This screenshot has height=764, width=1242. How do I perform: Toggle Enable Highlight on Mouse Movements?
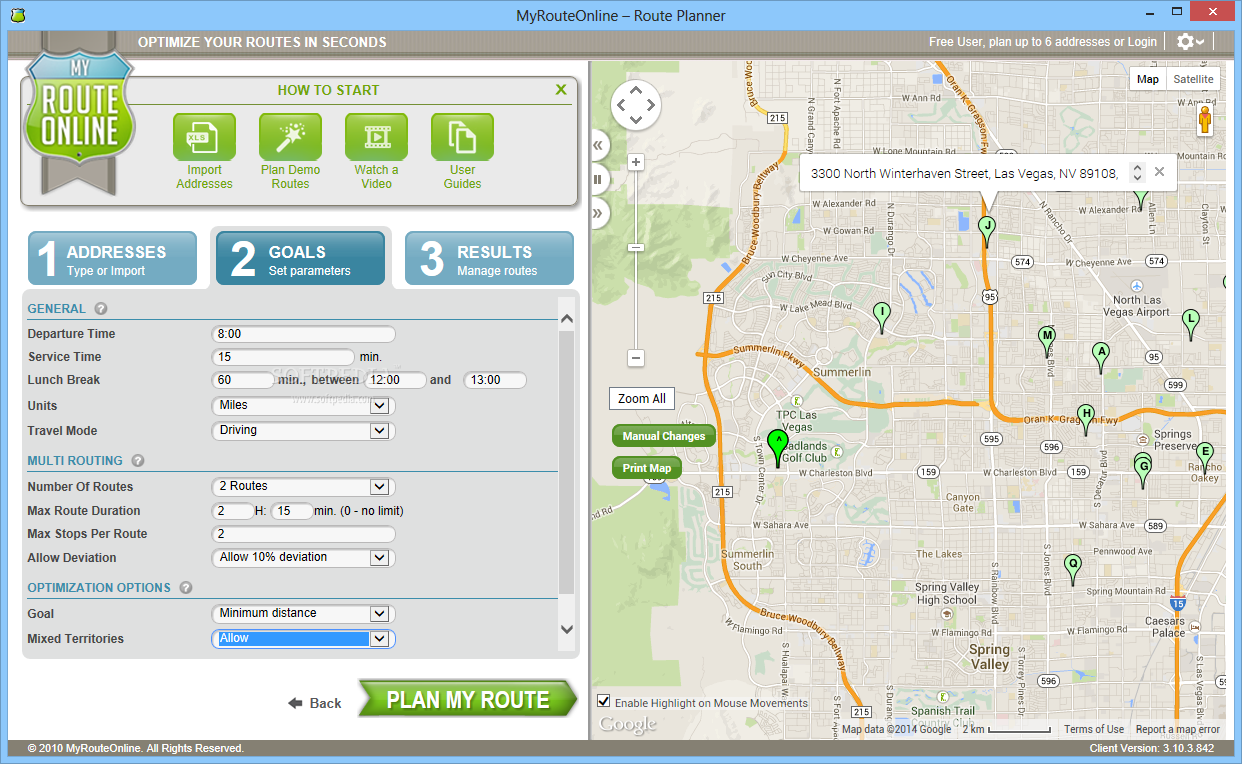point(603,702)
